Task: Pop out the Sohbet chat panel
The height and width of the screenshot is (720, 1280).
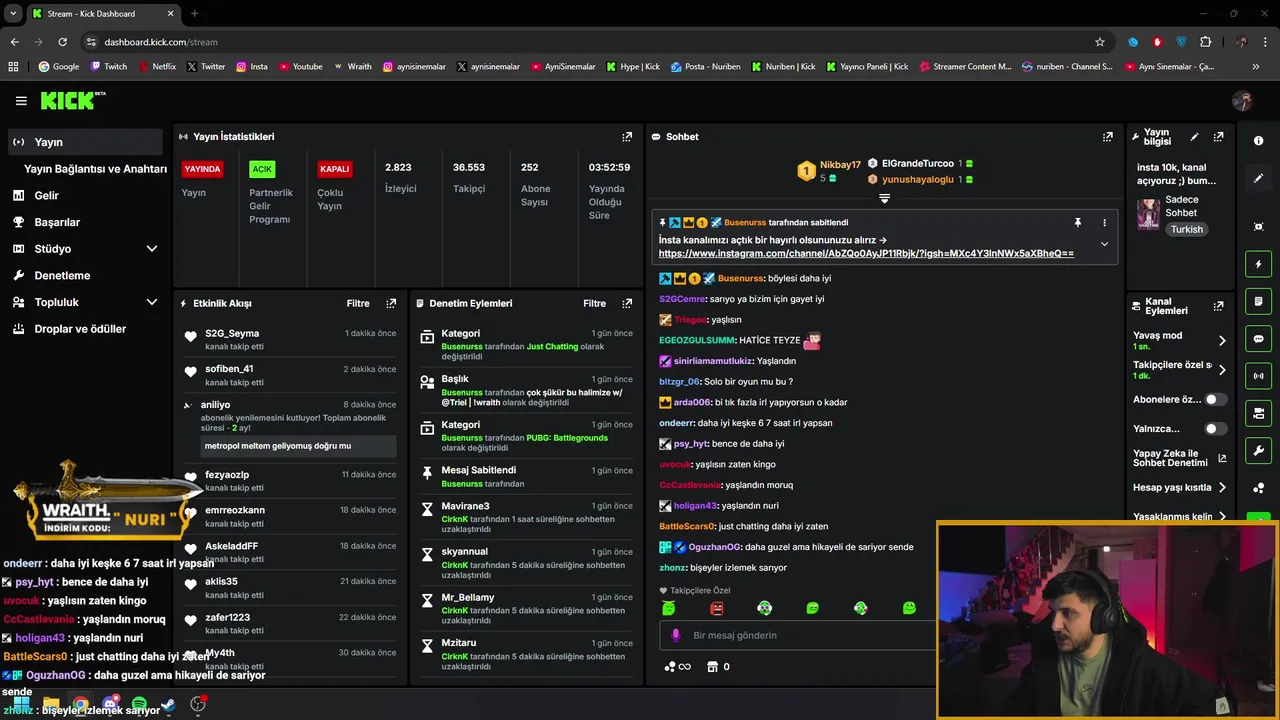Action: pos(1107,137)
